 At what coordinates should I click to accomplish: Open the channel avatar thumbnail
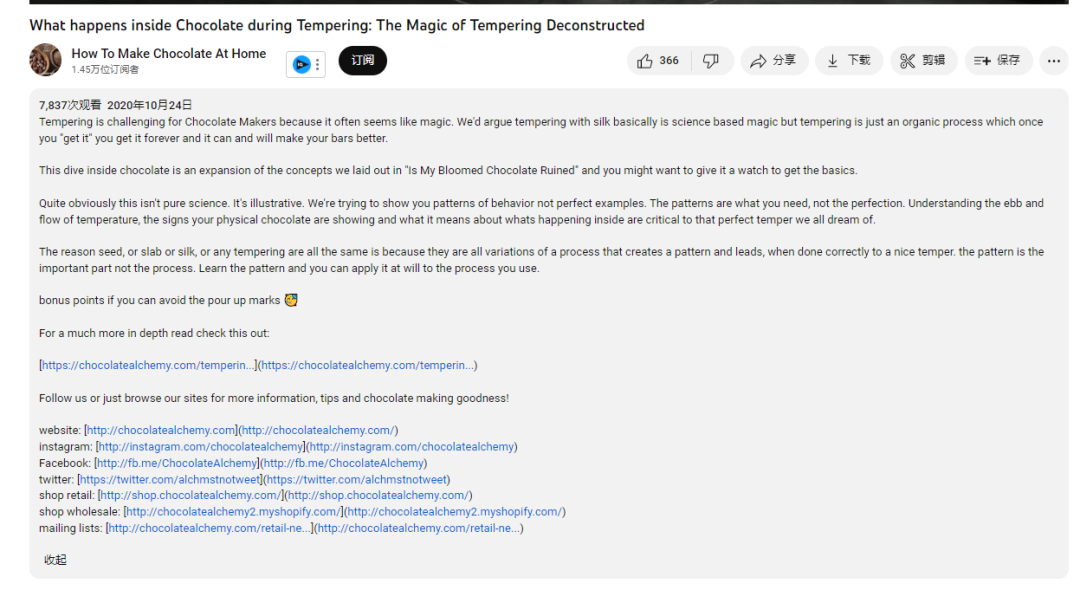tap(45, 60)
